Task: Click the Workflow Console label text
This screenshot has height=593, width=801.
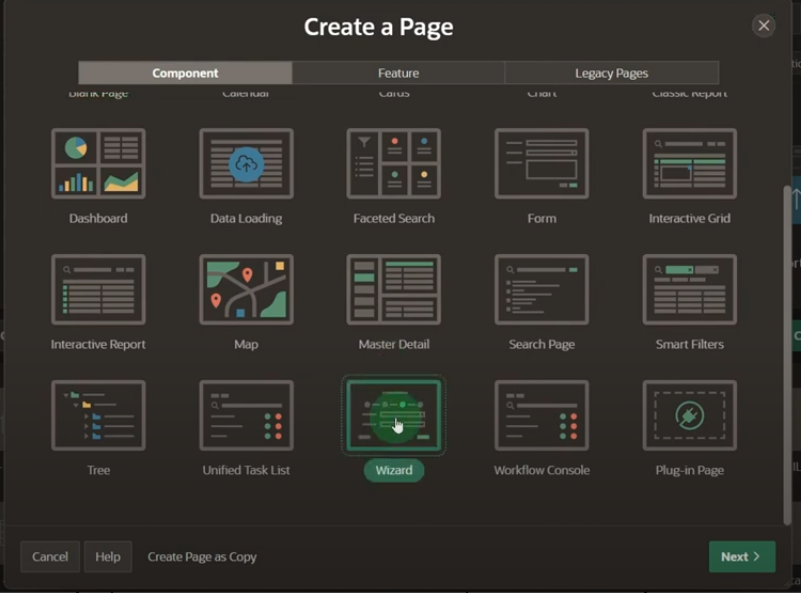Action: coord(541,470)
